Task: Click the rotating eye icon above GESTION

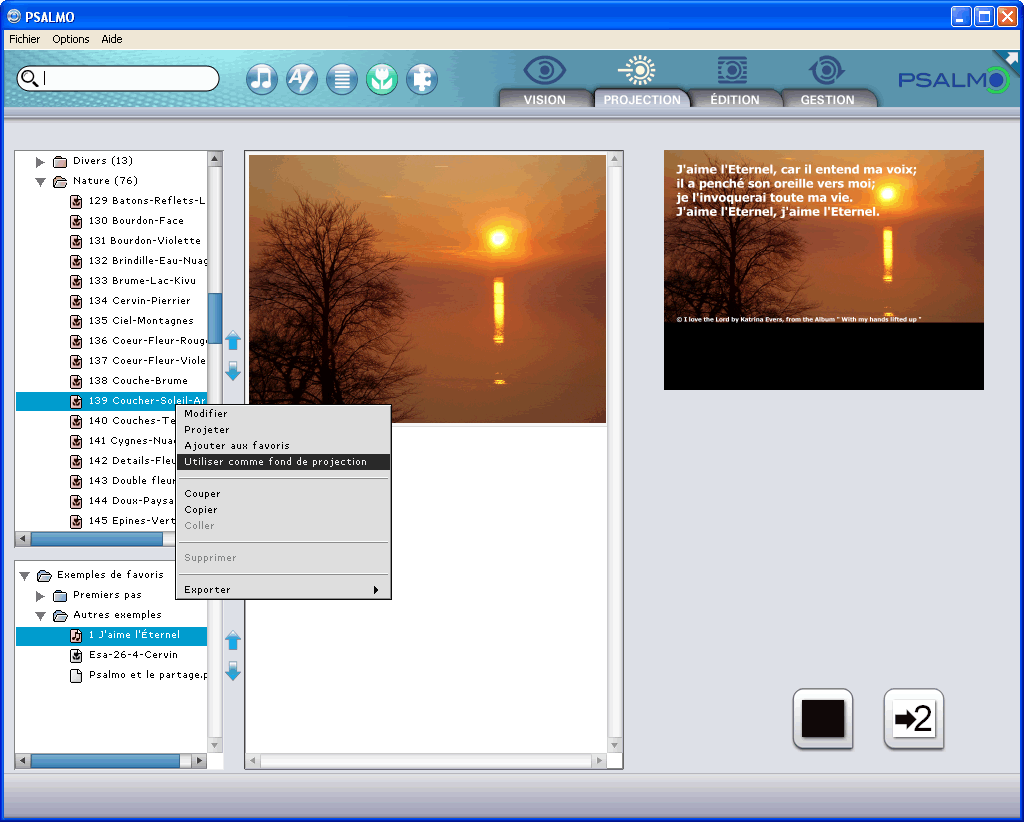Action: pos(826,70)
